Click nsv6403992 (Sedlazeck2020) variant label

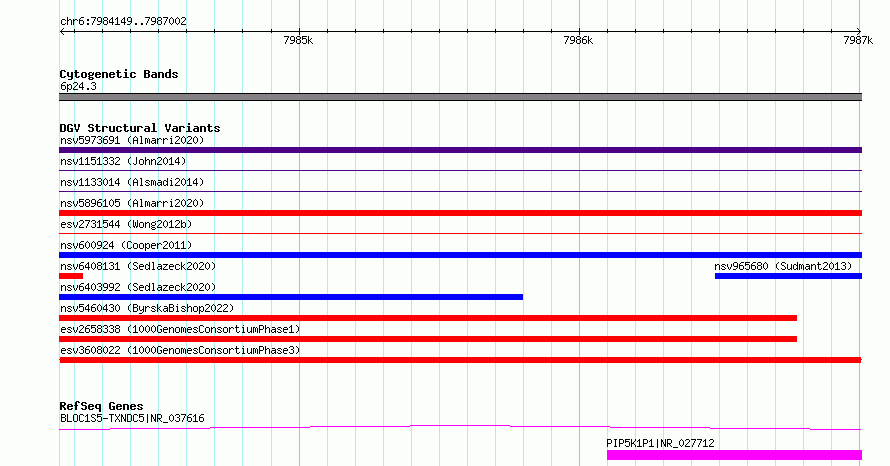[138, 287]
